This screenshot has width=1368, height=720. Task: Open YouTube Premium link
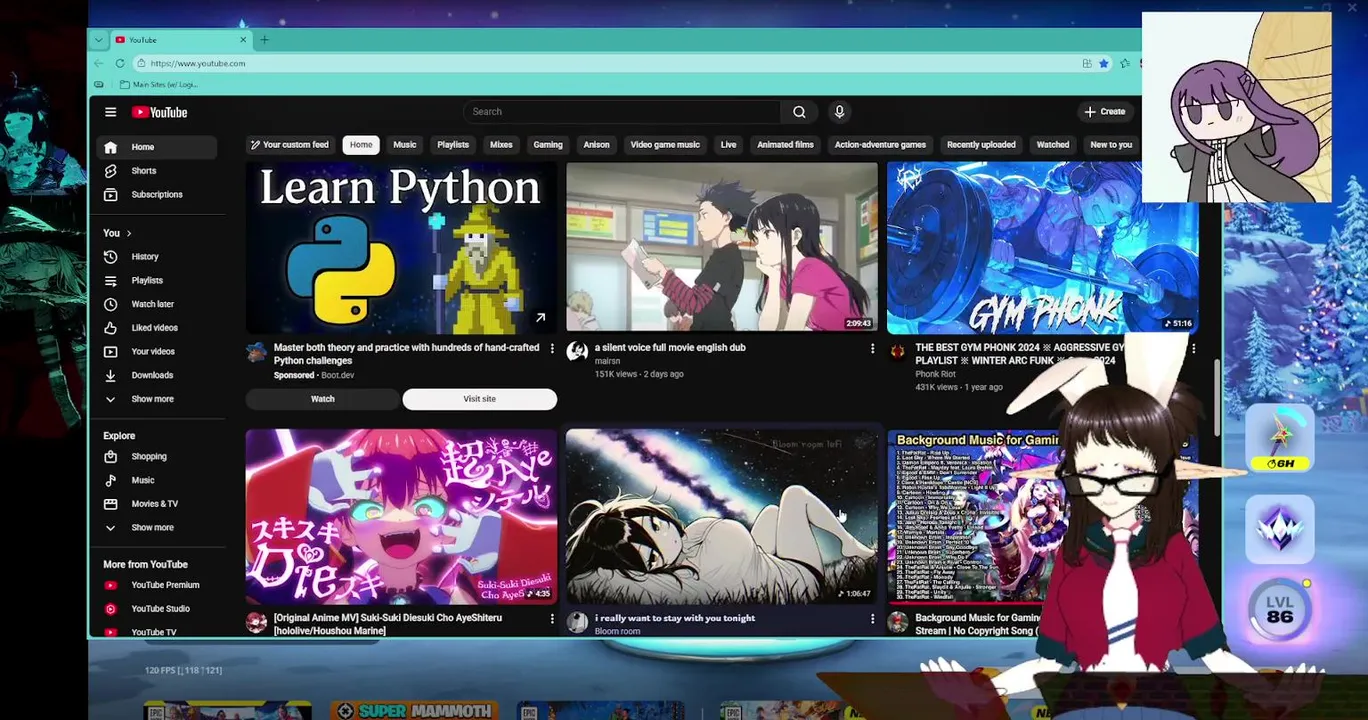(158, 585)
